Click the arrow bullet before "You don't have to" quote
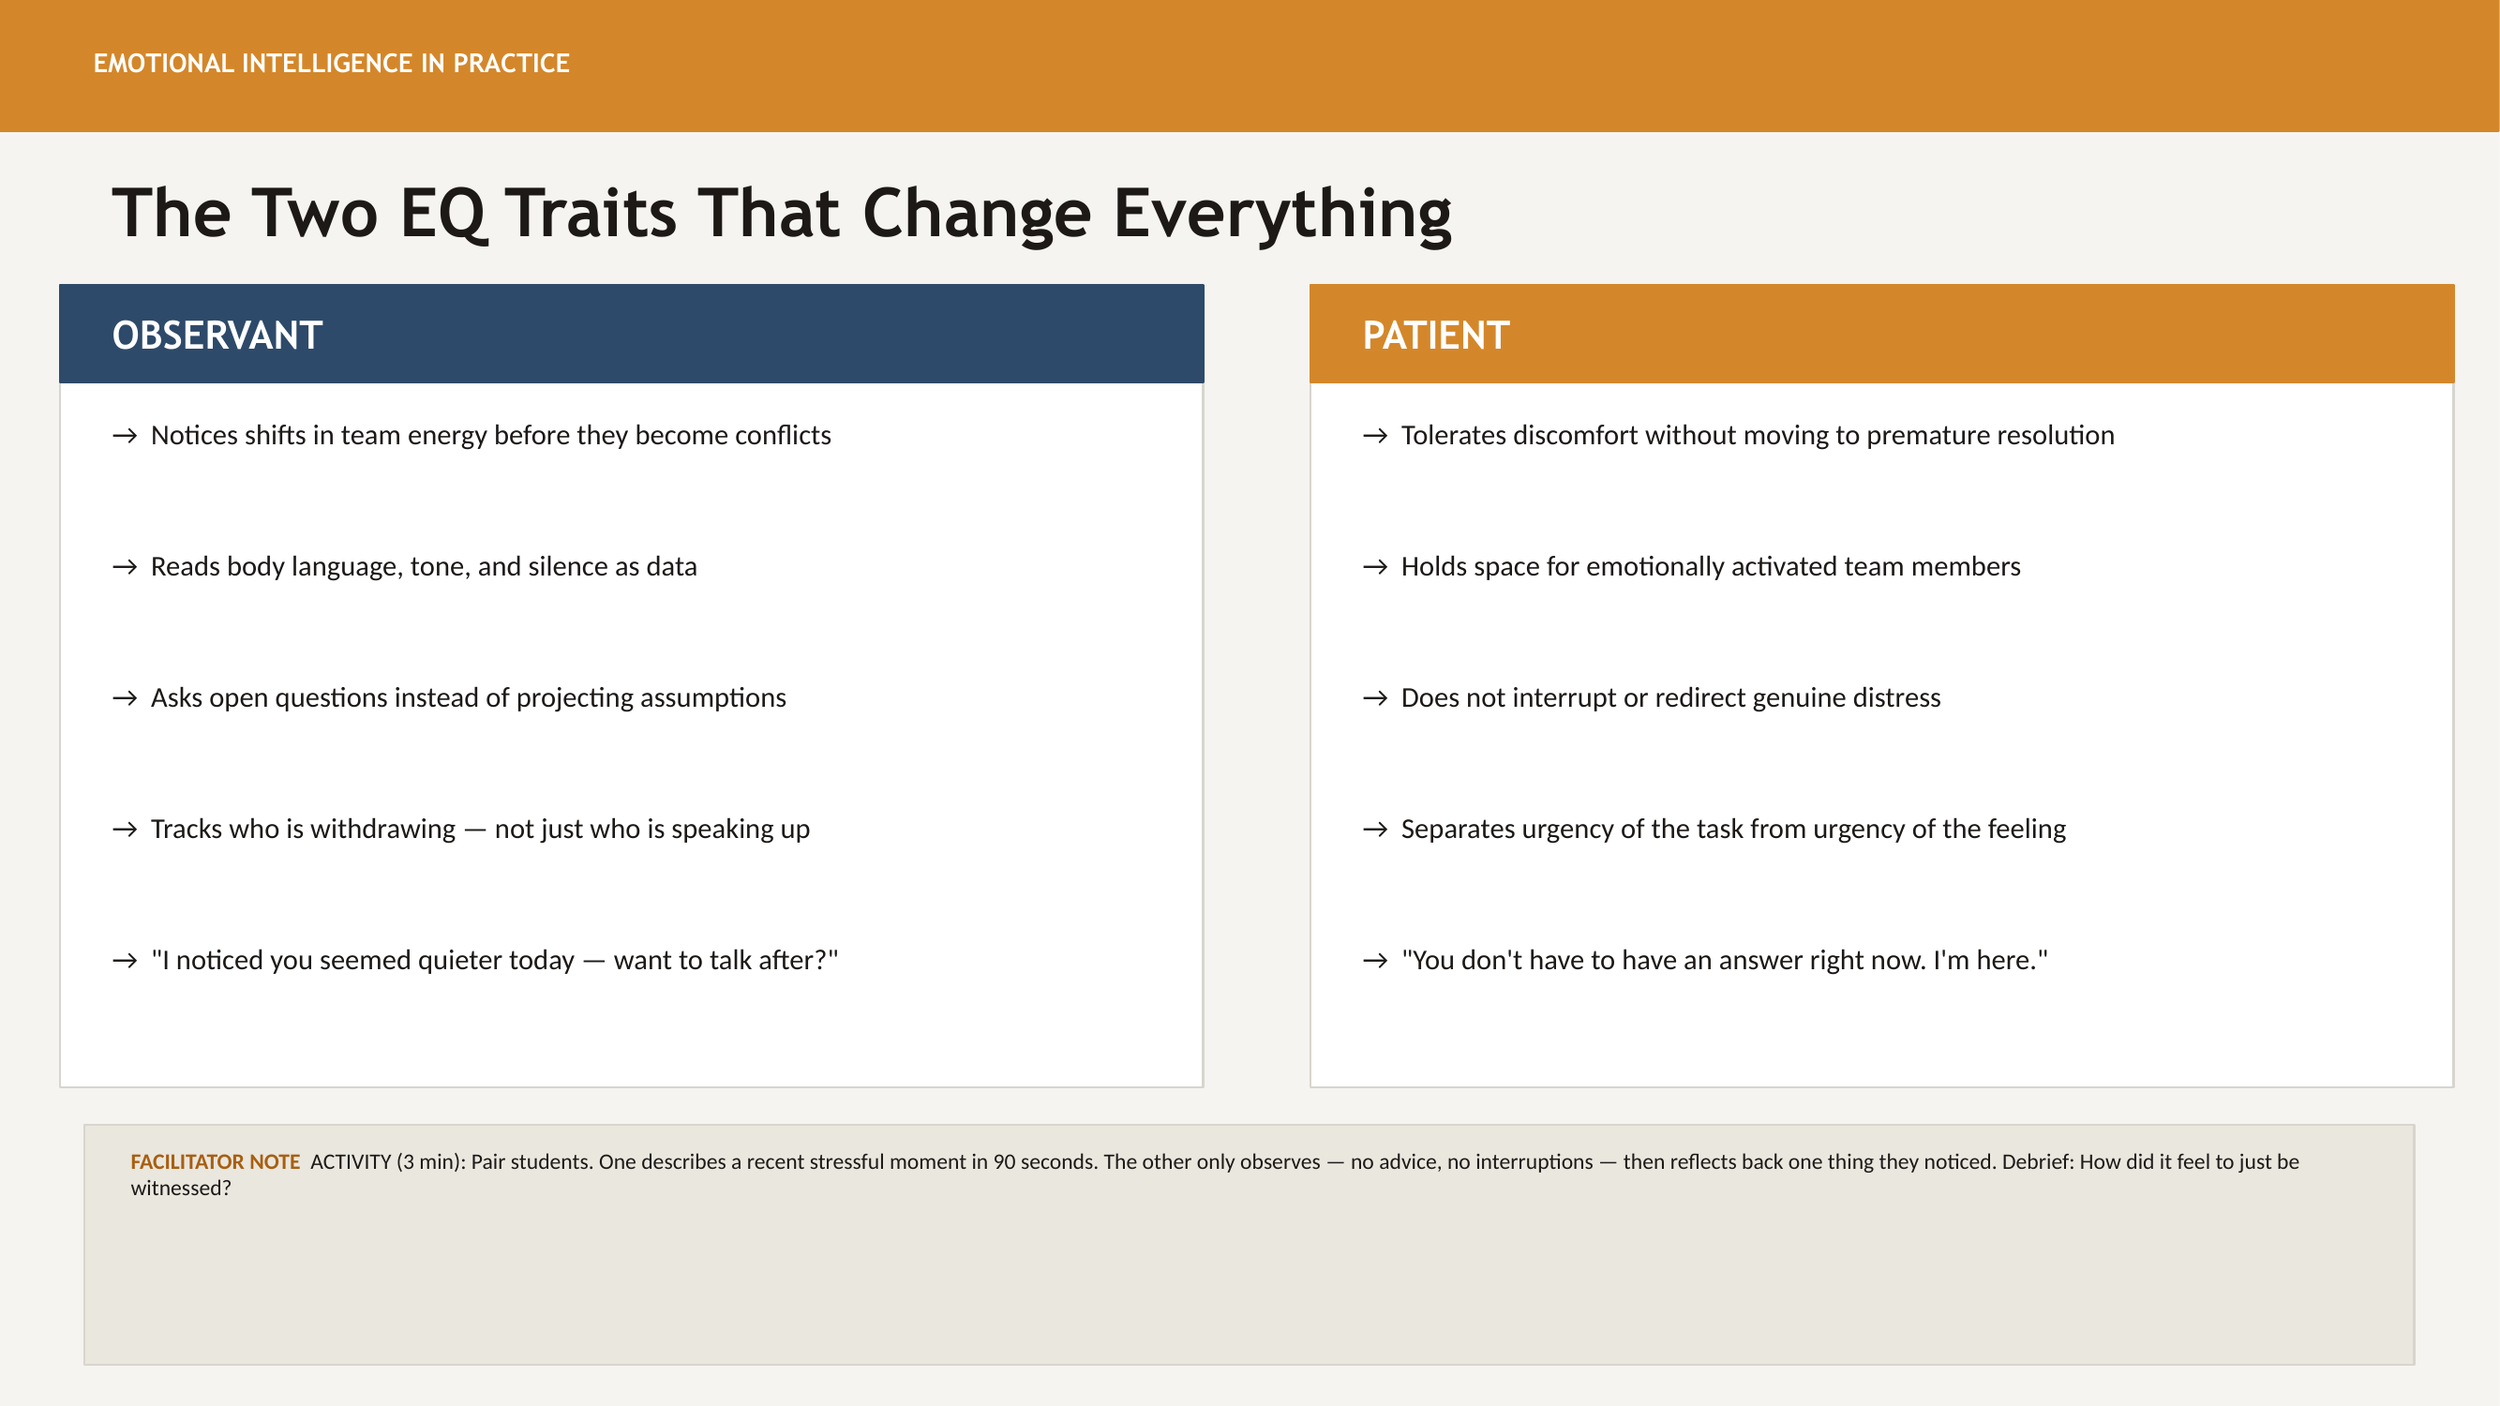Image resolution: width=2500 pixels, height=1406 pixels. coord(1375,961)
